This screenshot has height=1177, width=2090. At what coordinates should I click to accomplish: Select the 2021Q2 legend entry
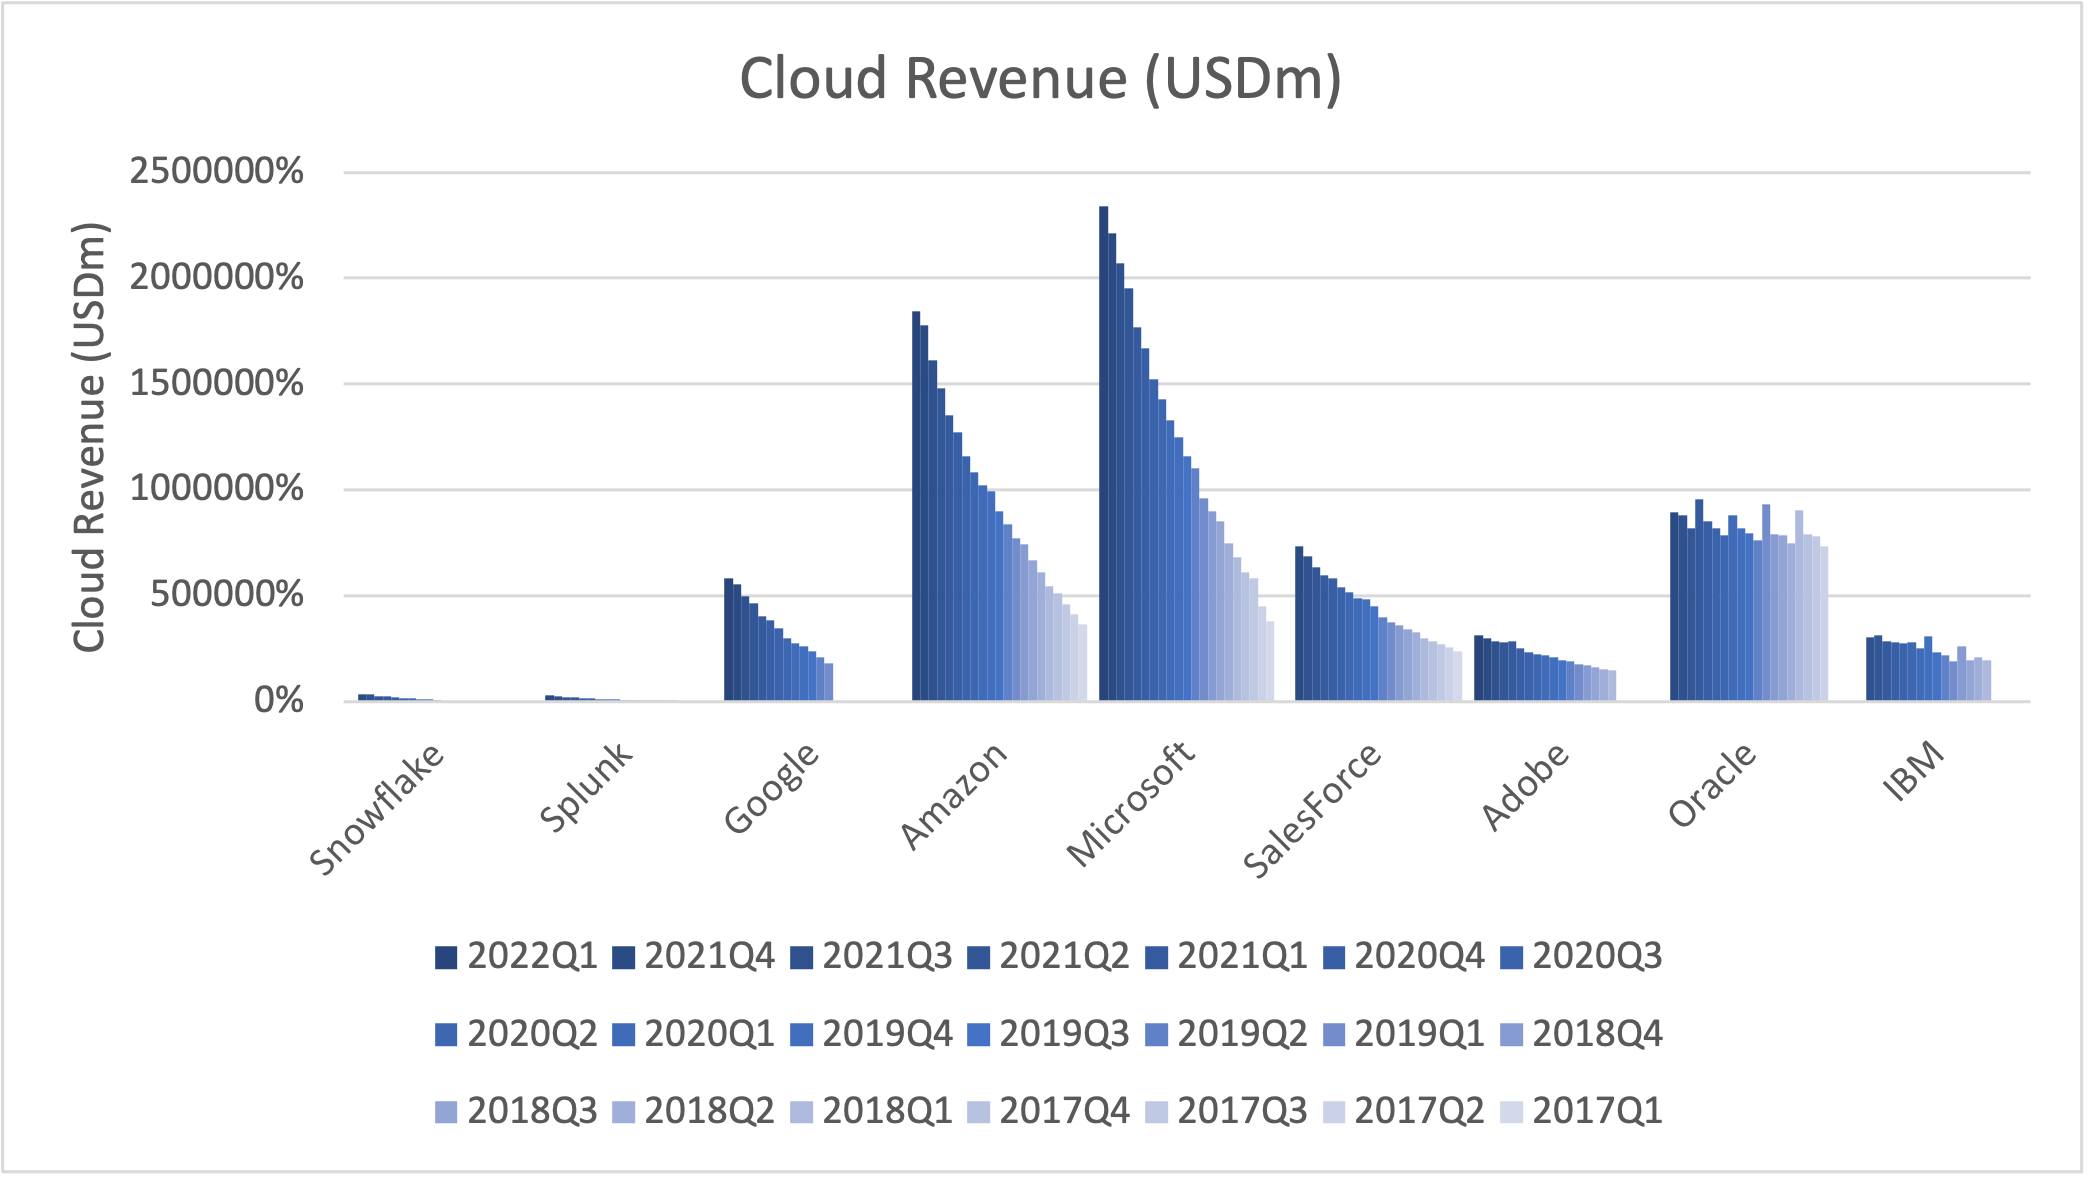coord(1048,957)
